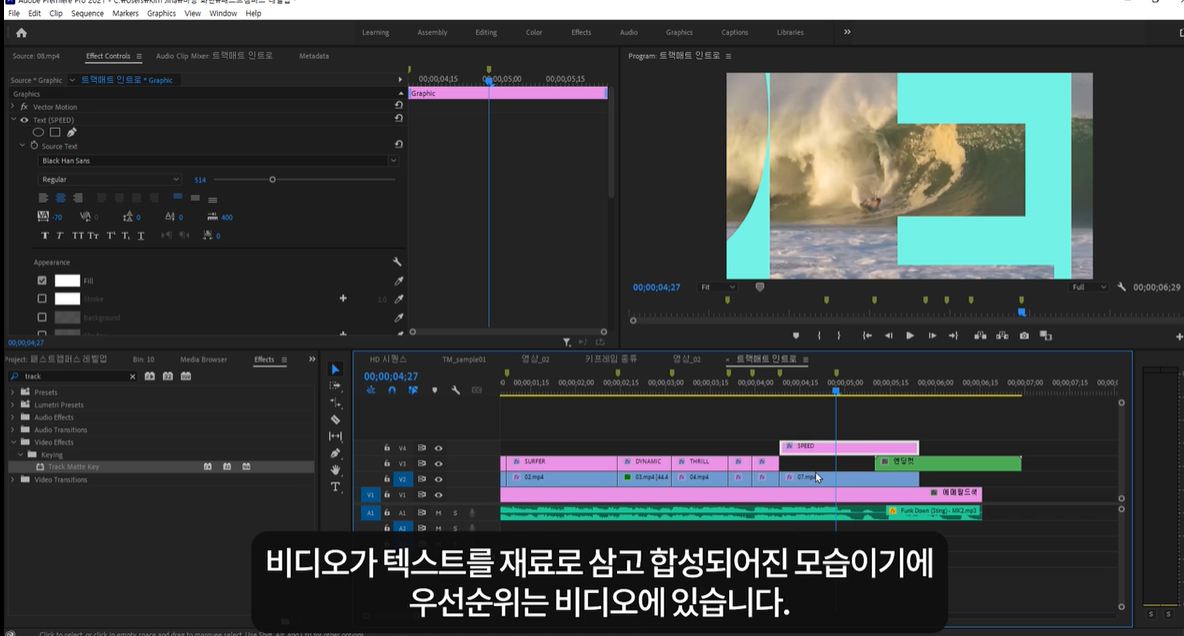Screen dimensions: 1184x636
Task: Open Appearance graphics properties wrench
Action: click(397, 261)
